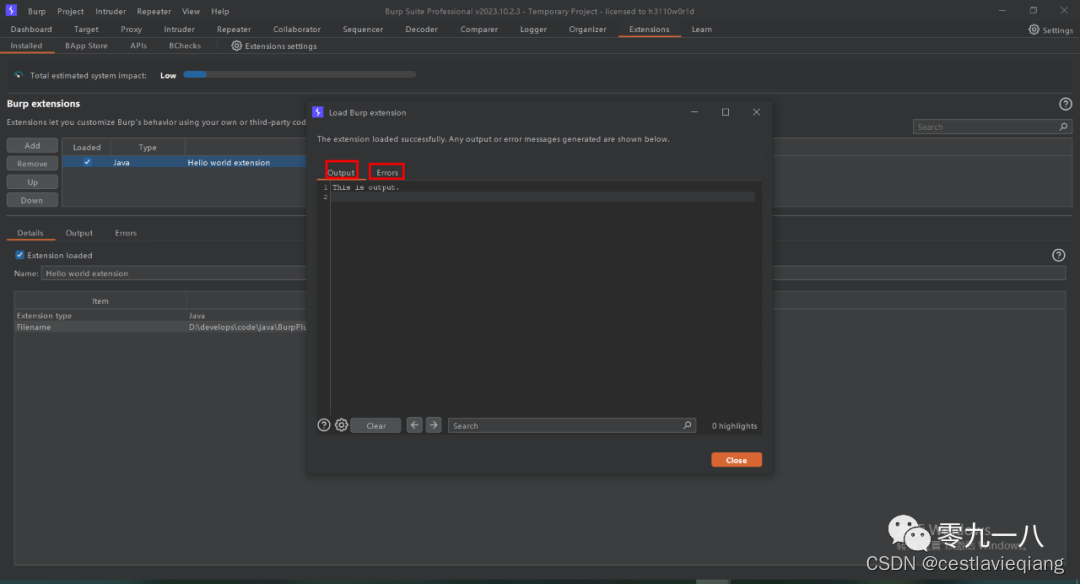Select the Extensions tab
This screenshot has height=584, width=1080.
649,30
